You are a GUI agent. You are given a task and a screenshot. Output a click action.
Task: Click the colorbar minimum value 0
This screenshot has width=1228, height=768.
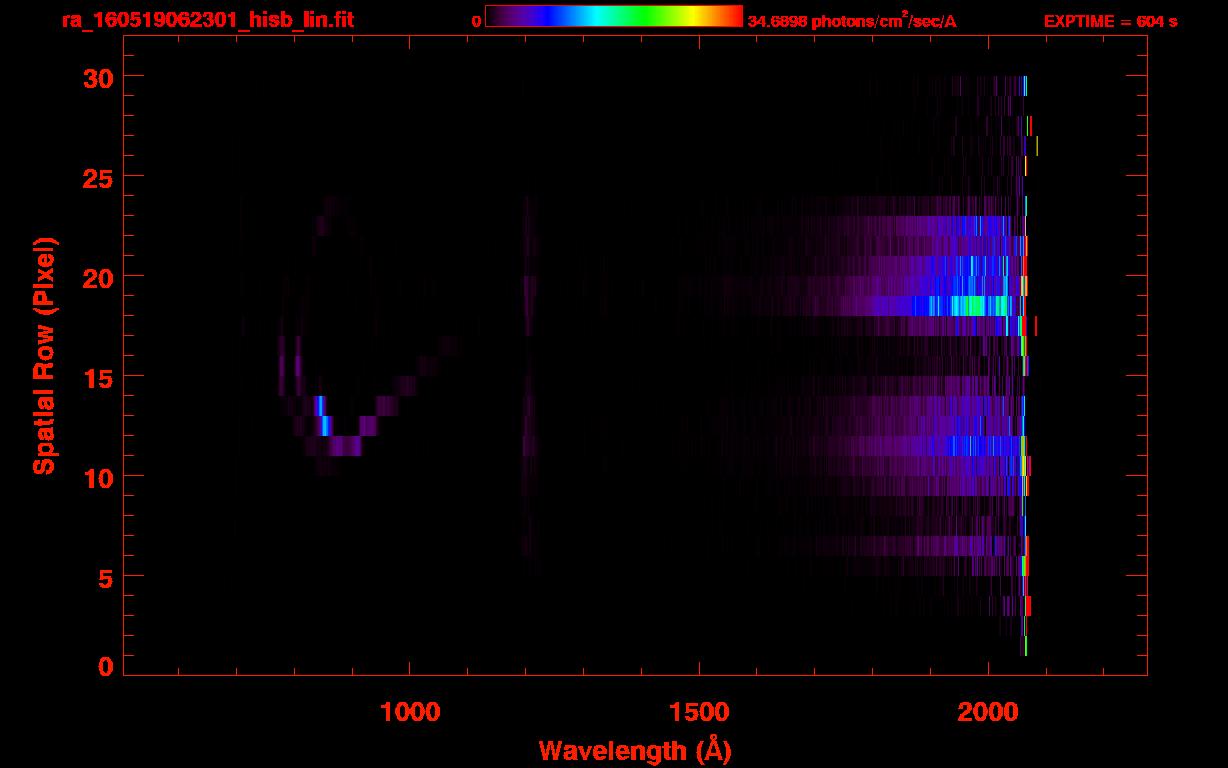coord(476,21)
